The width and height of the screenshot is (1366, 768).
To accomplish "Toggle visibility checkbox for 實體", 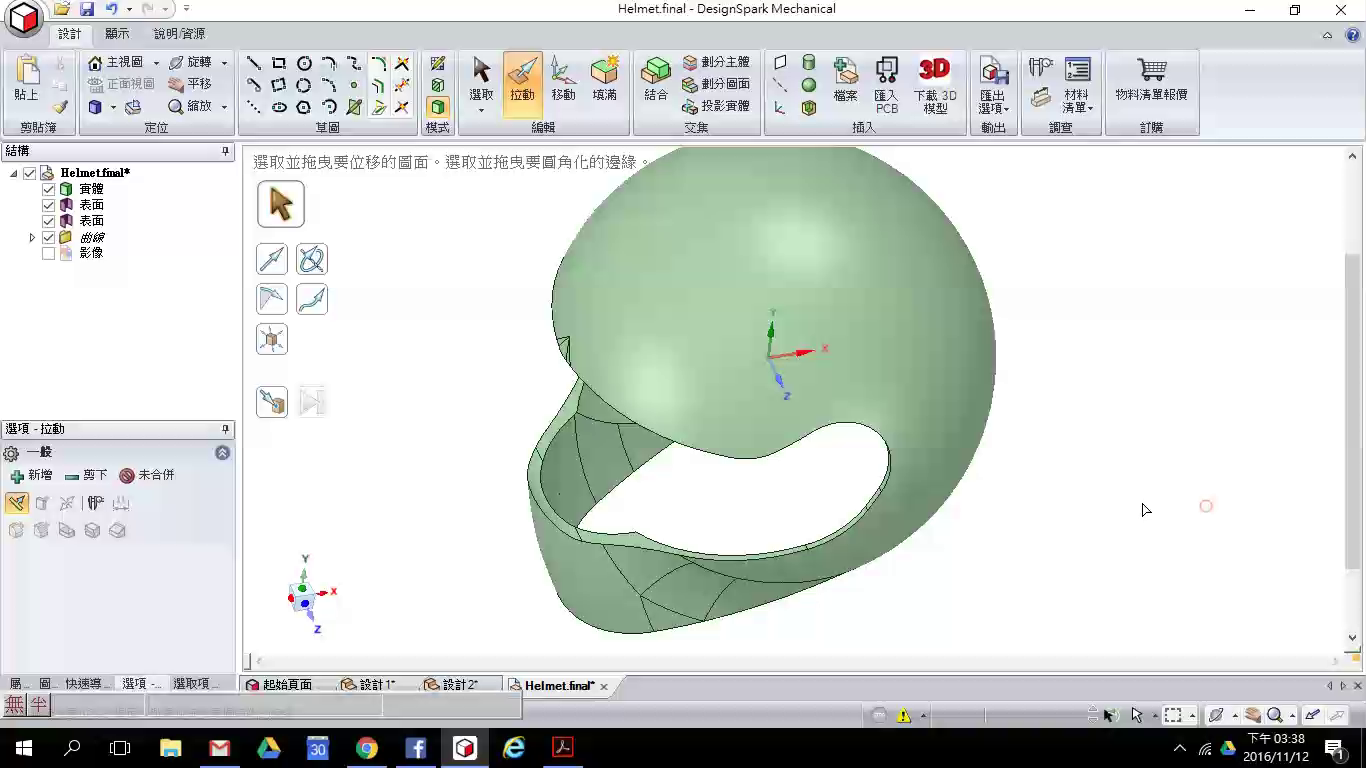I will [x=48, y=189].
